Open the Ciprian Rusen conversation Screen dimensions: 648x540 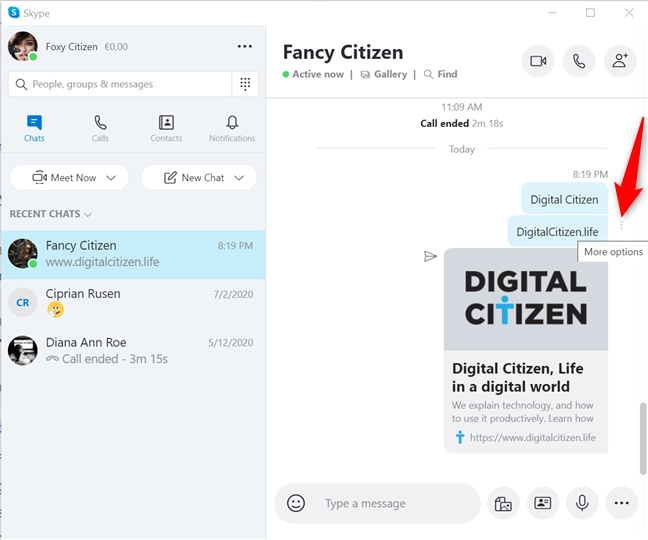tap(133, 302)
